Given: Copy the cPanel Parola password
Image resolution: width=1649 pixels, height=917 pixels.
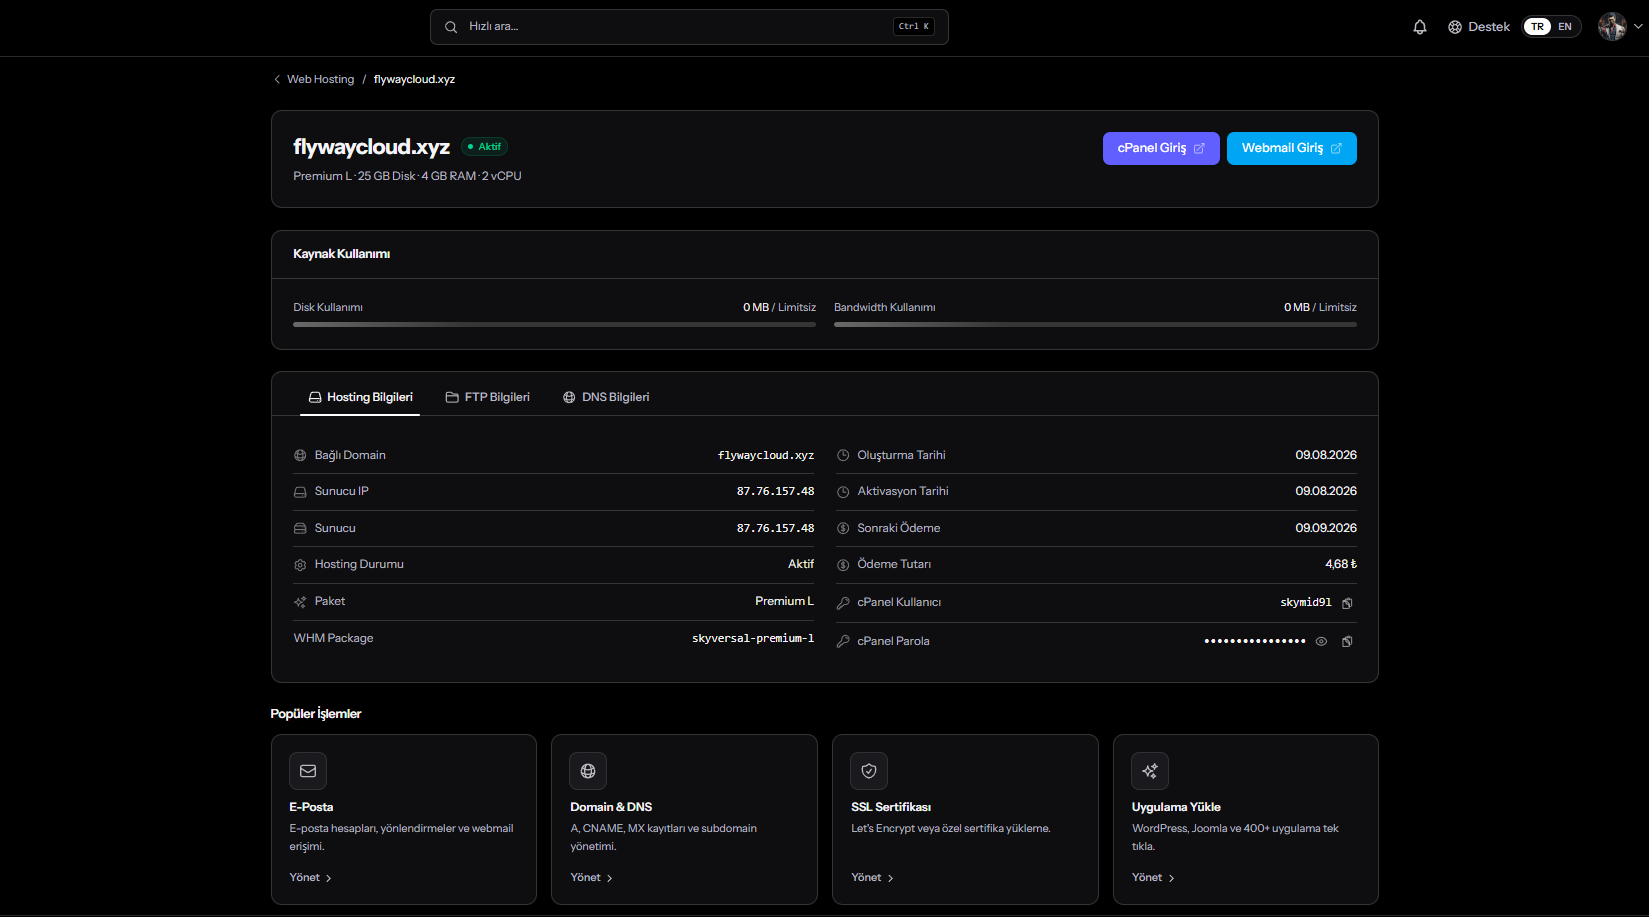Looking at the screenshot, I should pos(1347,642).
